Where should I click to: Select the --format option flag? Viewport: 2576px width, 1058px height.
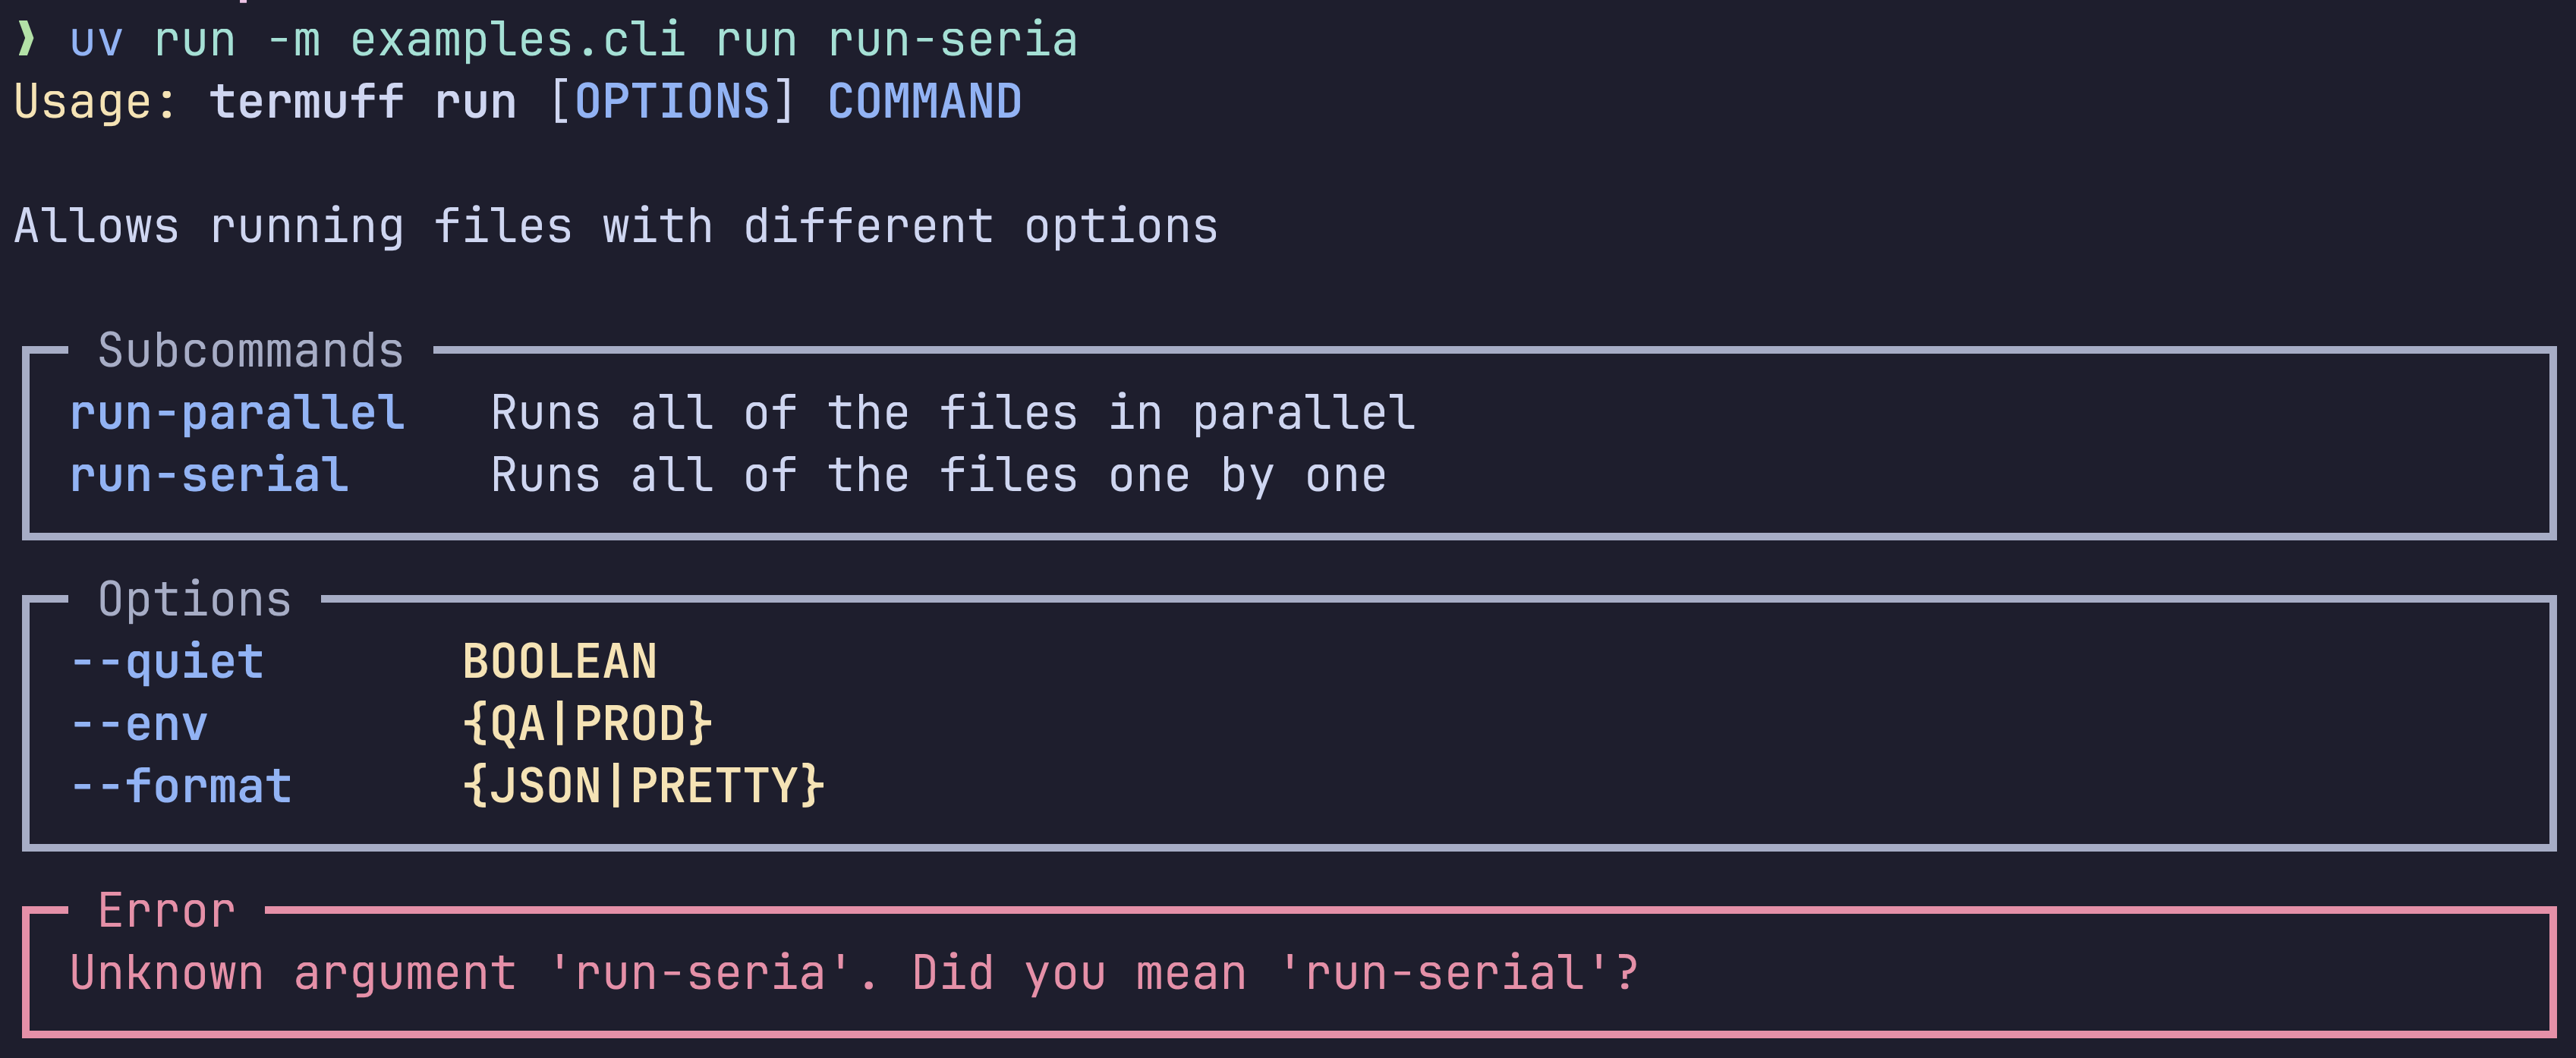click(x=181, y=786)
